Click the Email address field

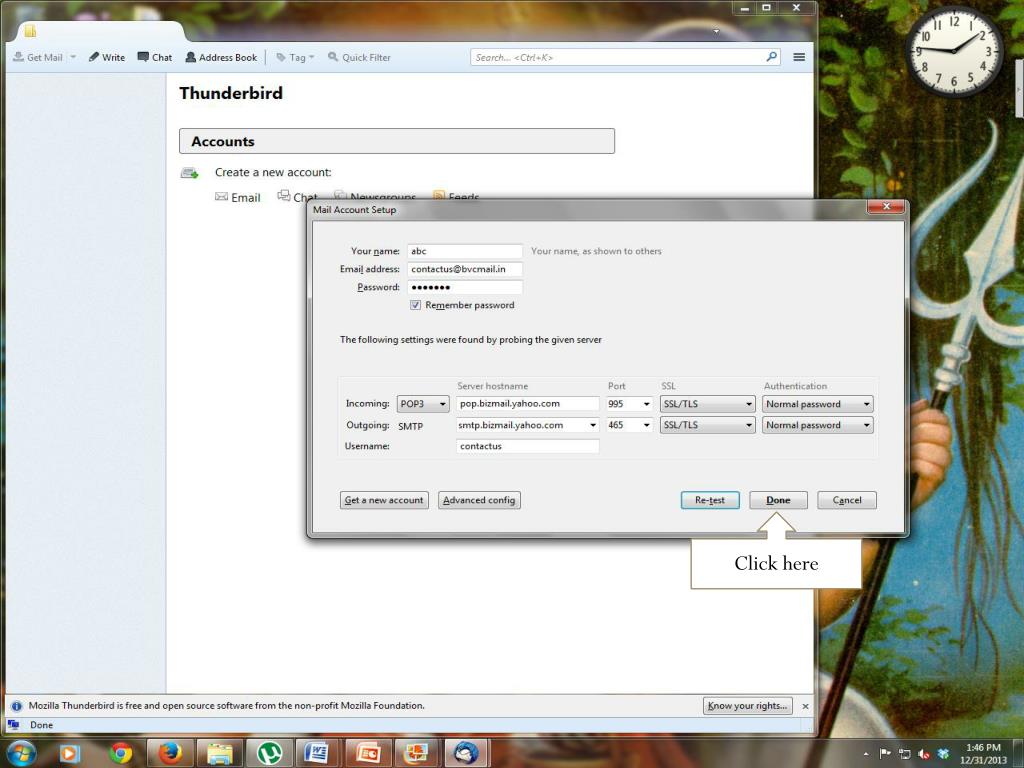click(464, 269)
